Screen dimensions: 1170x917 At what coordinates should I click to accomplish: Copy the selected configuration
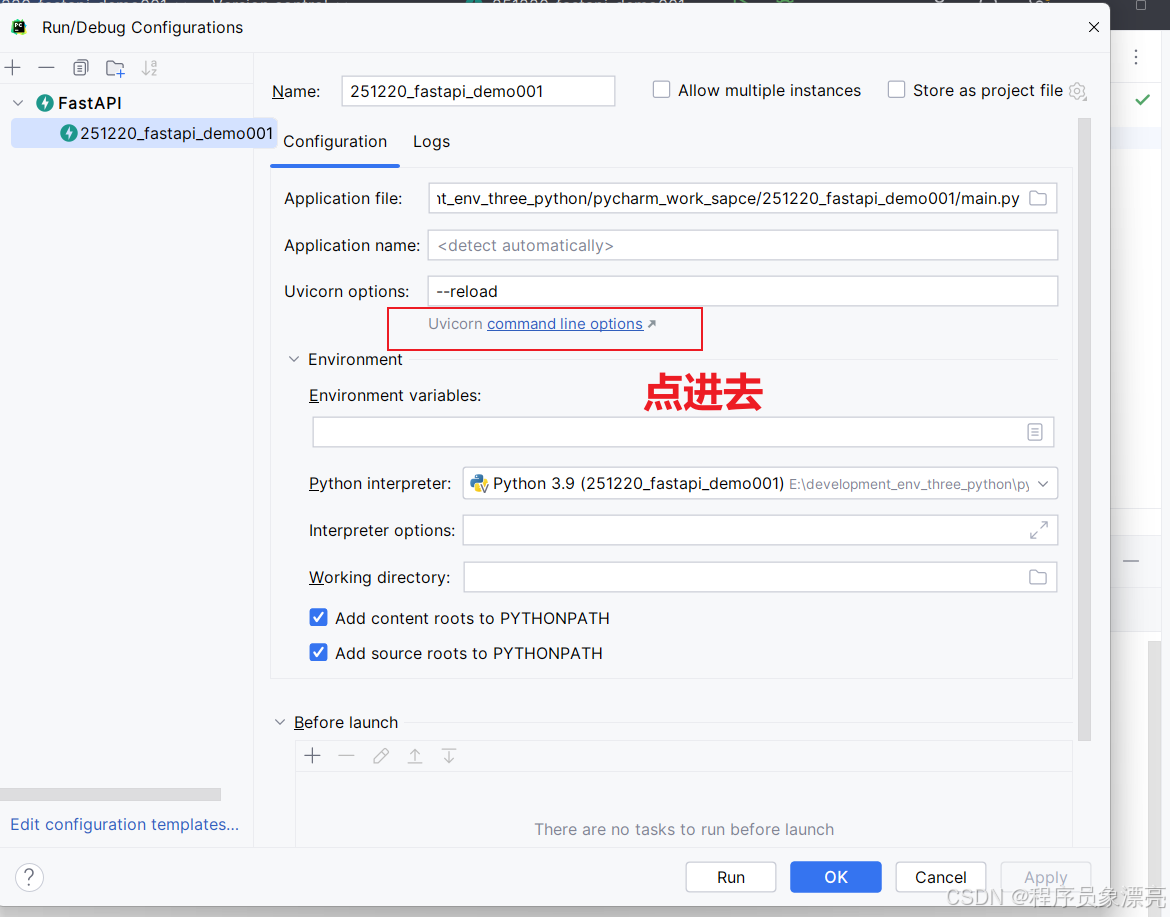click(81, 68)
